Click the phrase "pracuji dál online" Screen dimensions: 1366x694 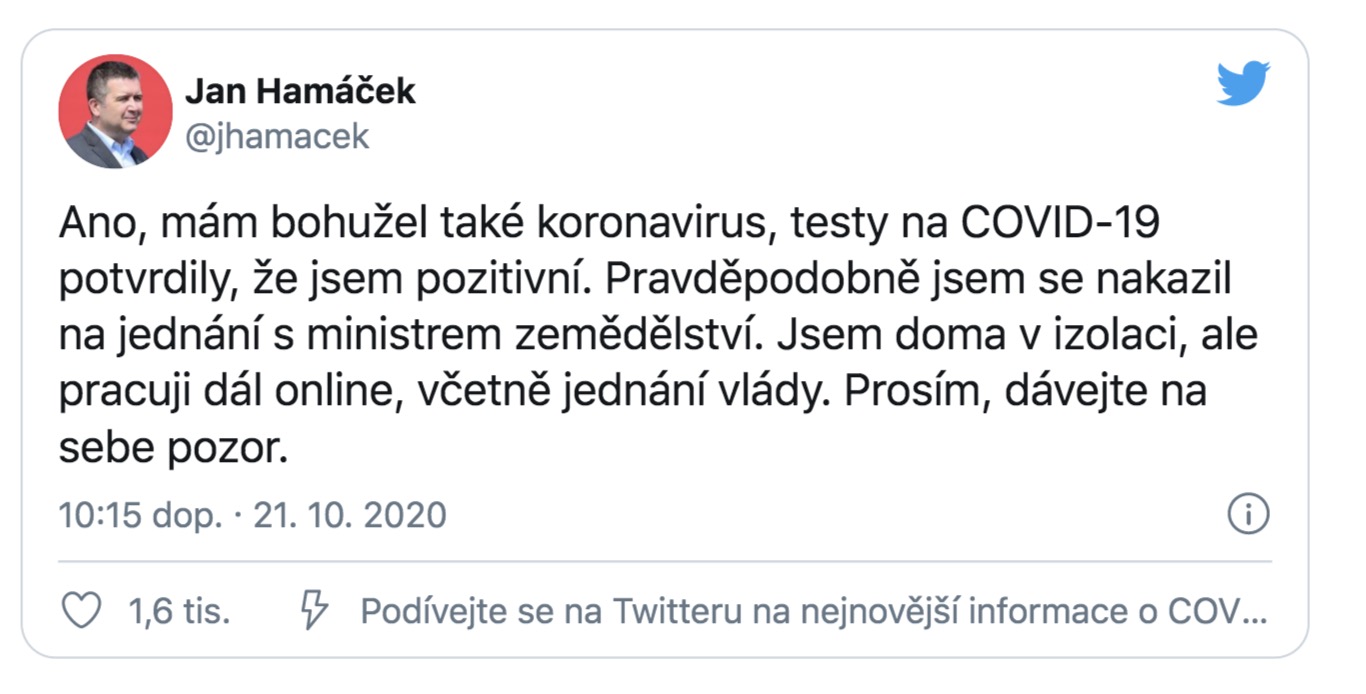point(209,392)
